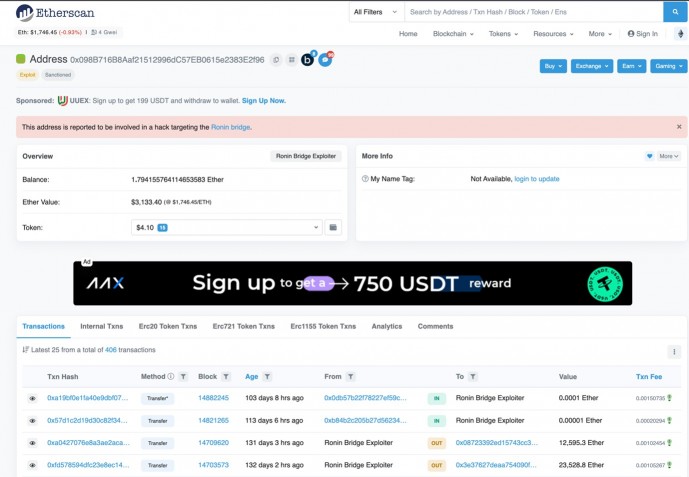This screenshot has height=477, width=689.
Task: Click the Sign In link
Action: coord(642,34)
